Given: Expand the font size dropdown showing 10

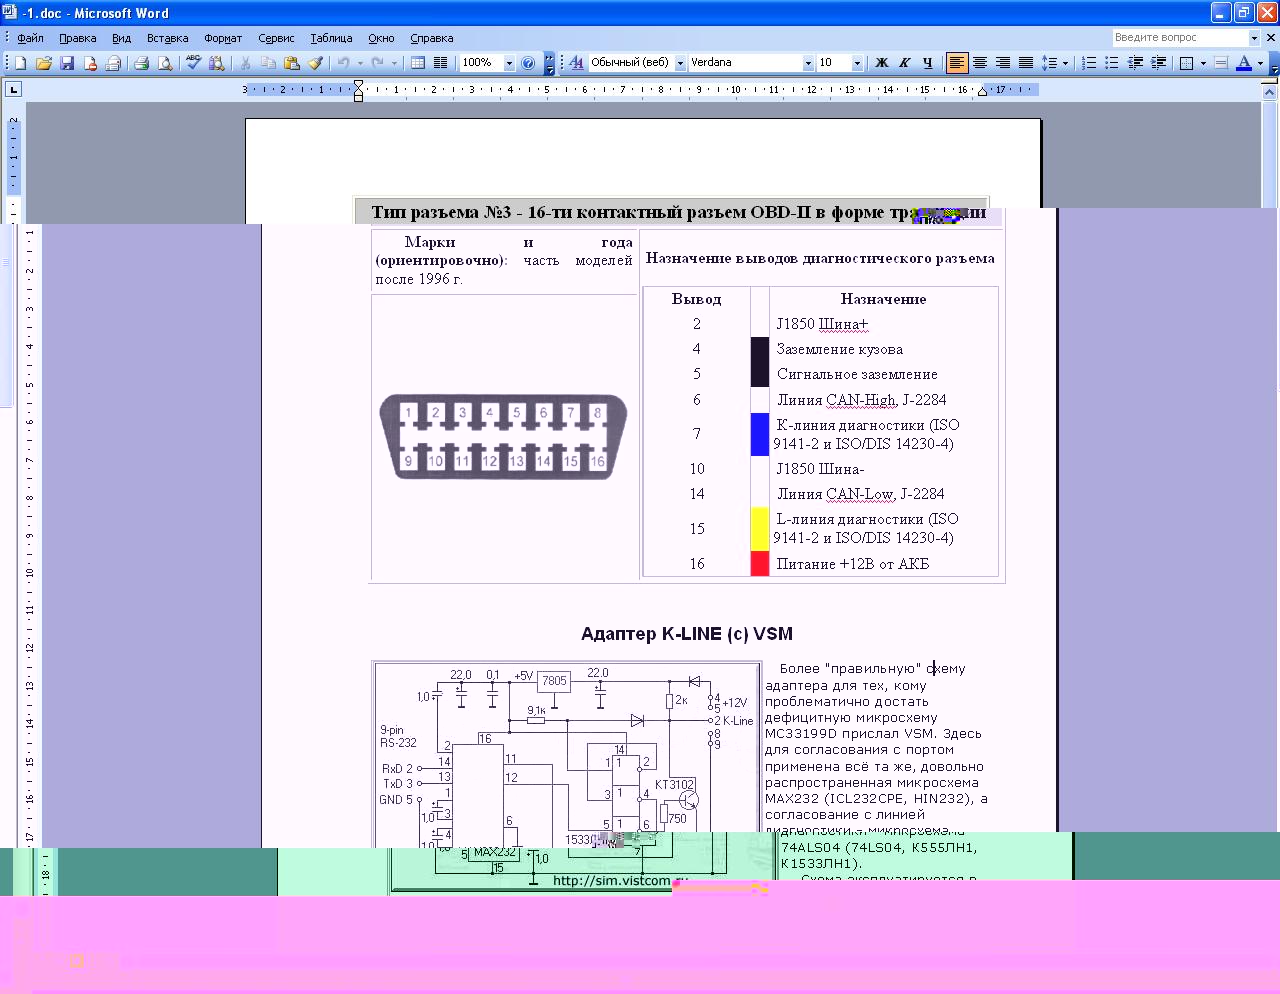Looking at the screenshot, I should click(857, 63).
